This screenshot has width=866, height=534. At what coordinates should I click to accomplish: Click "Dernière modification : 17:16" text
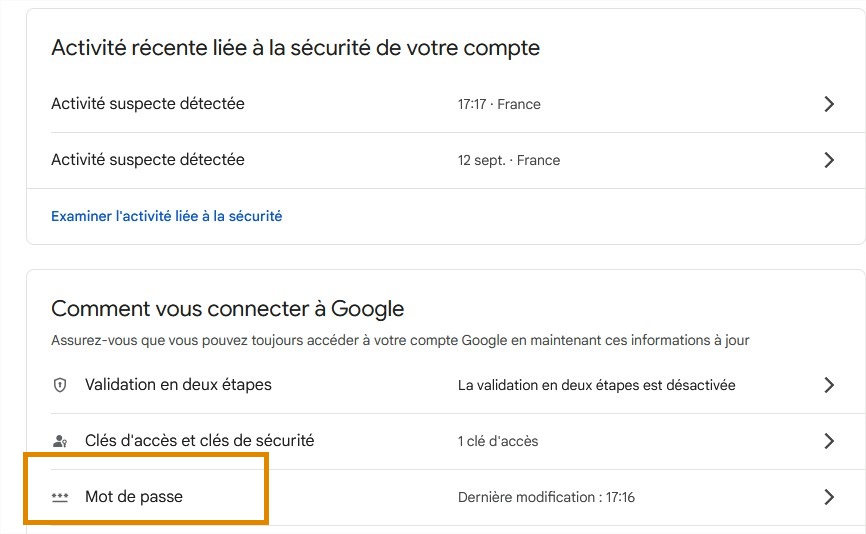click(547, 497)
